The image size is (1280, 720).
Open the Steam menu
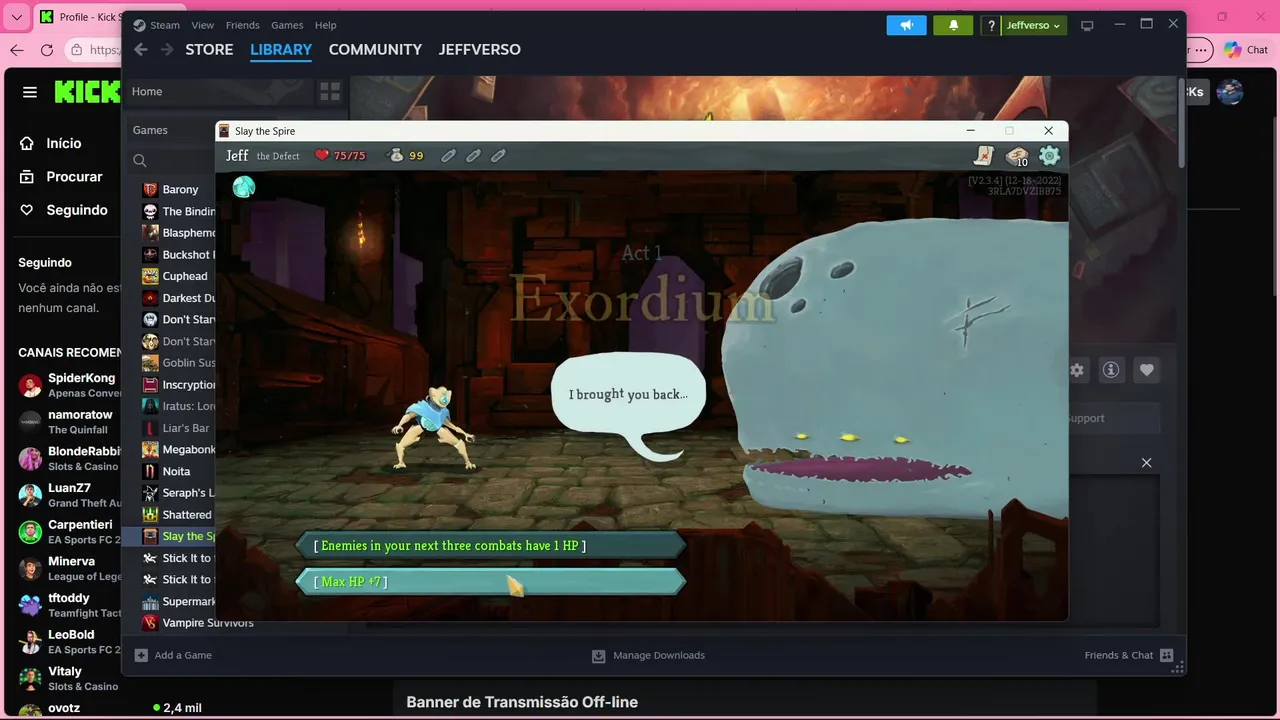157,25
